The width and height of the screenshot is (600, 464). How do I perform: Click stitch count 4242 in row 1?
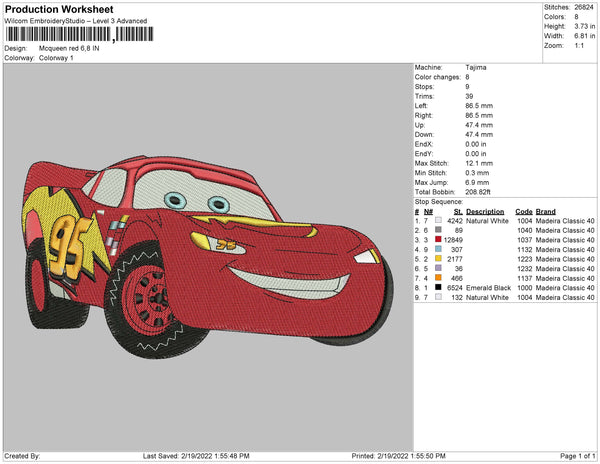click(x=455, y=221)
